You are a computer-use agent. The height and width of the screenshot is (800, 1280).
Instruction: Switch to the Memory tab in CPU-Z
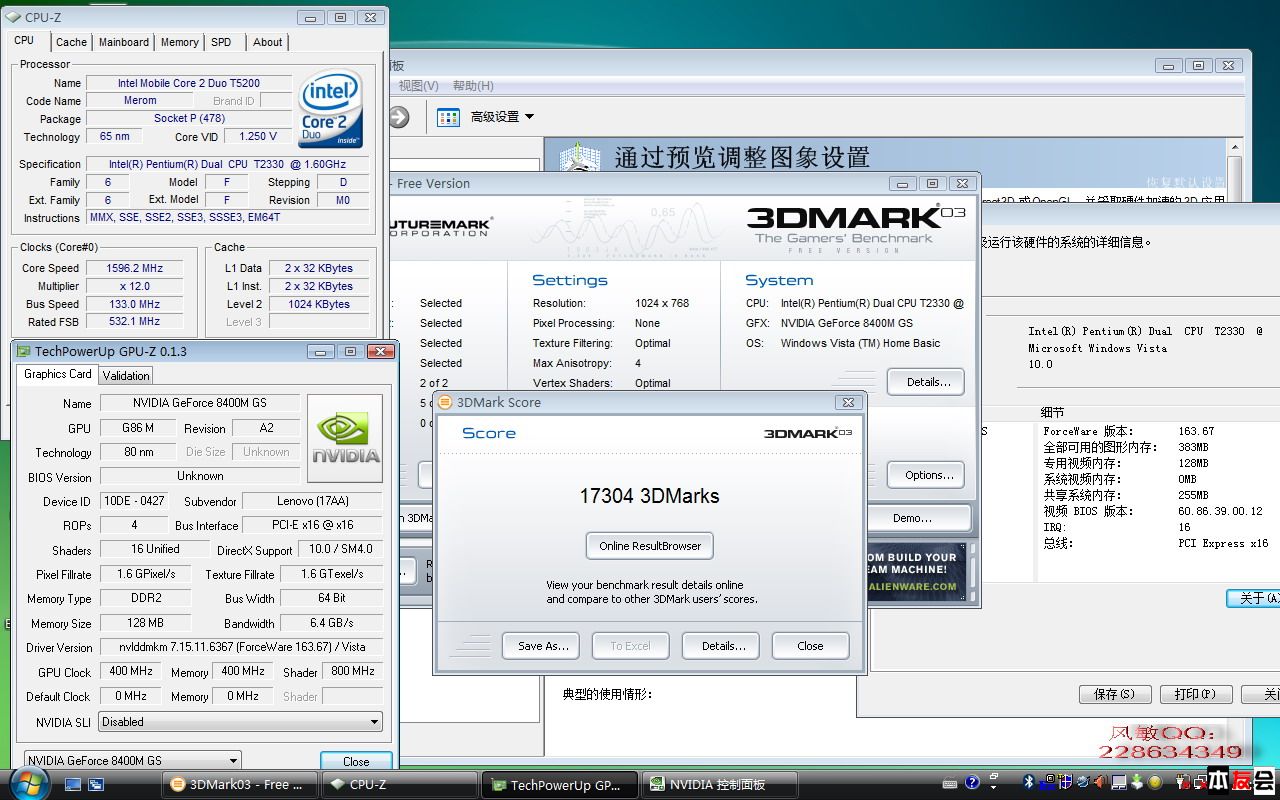180,42
